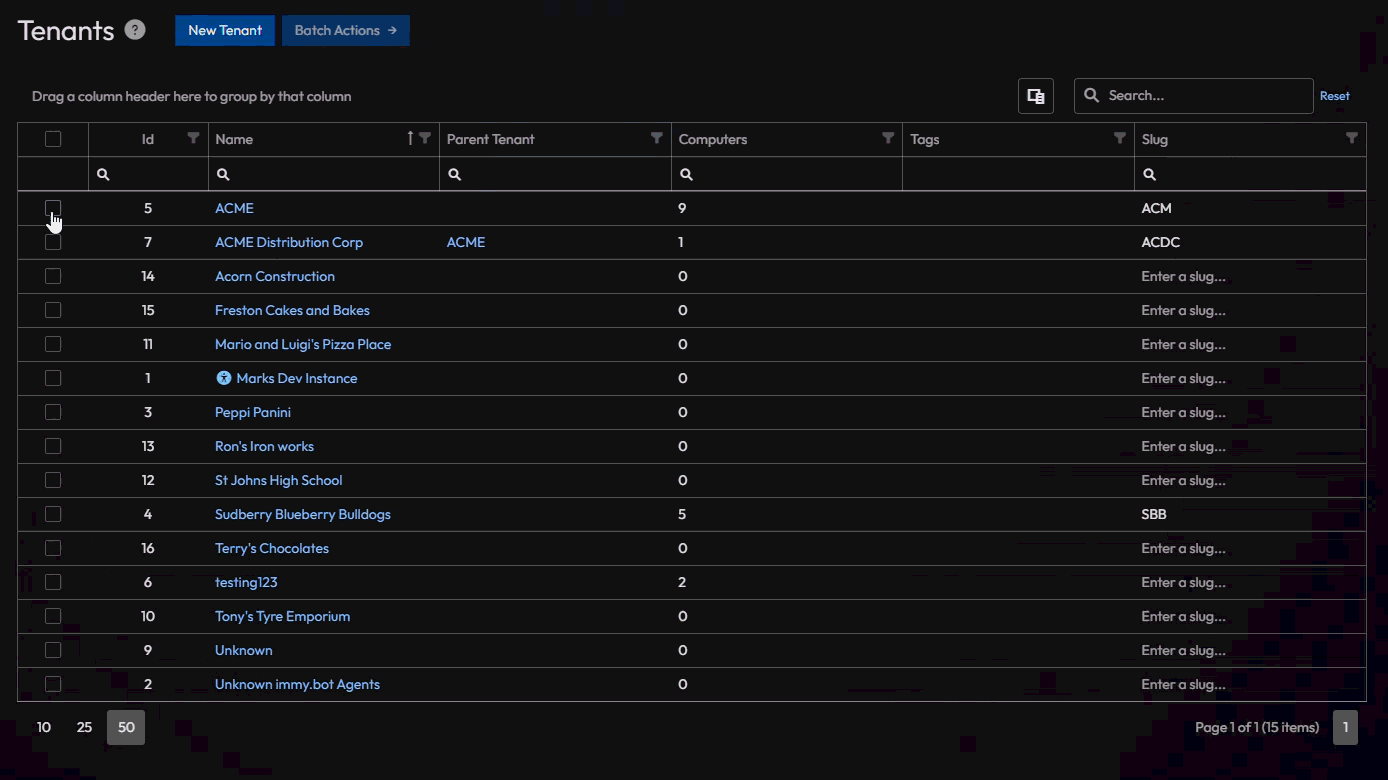Open ACME parent tenant link

466,242
